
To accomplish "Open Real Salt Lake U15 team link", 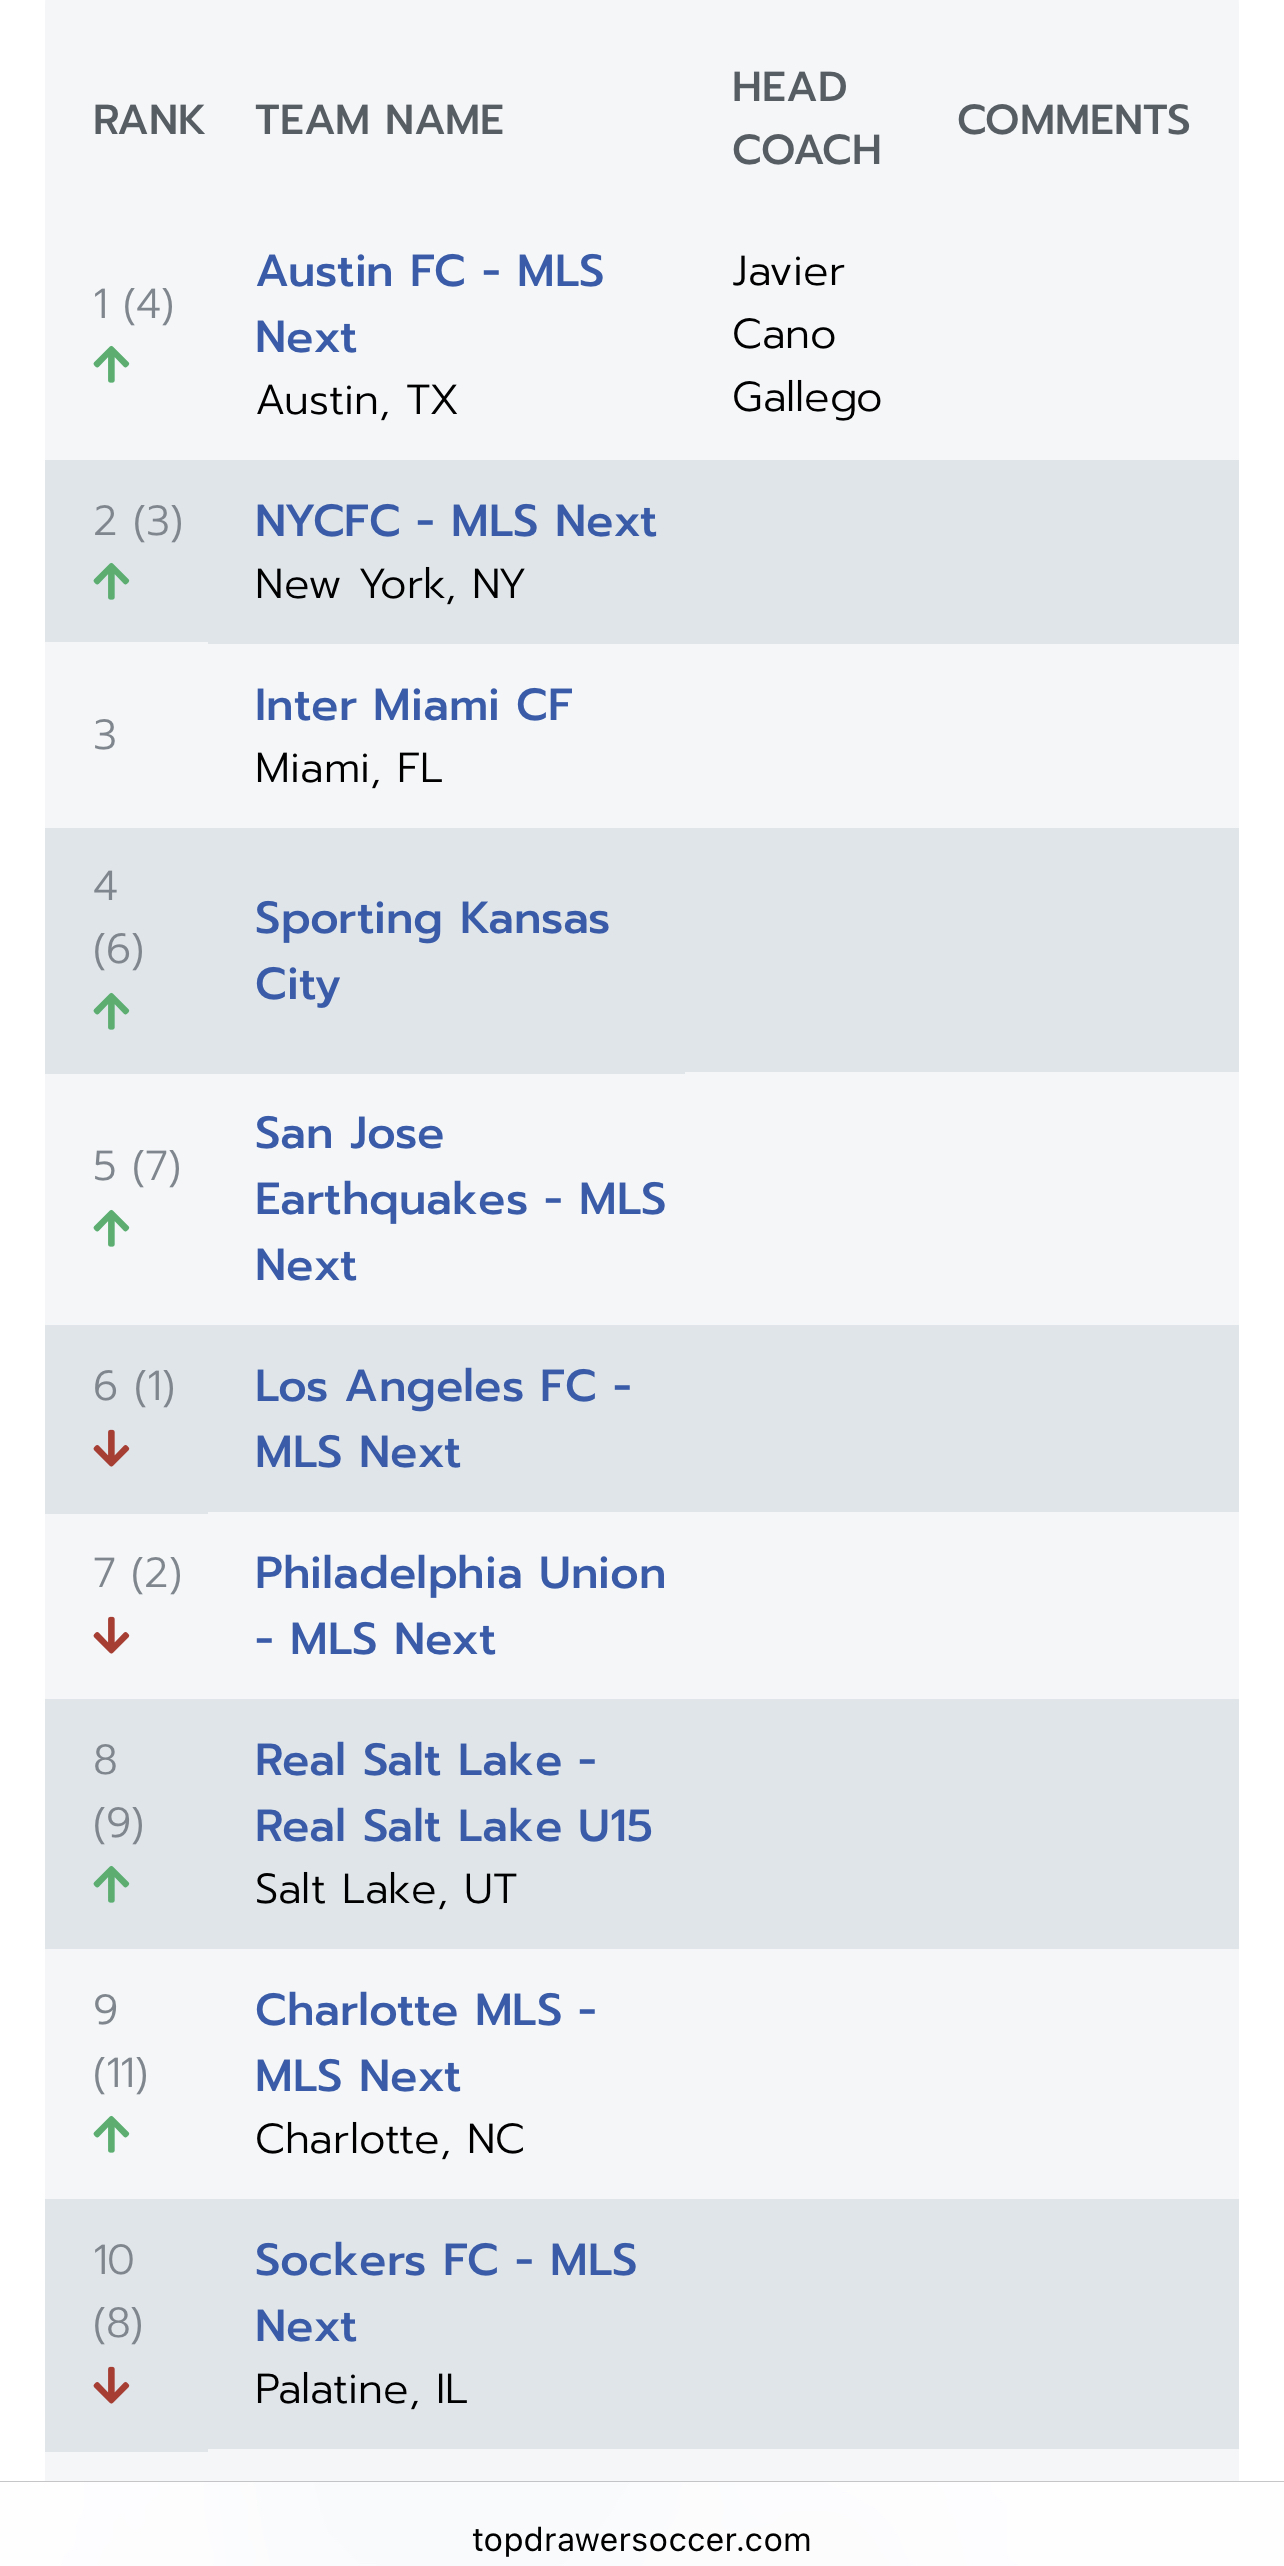I will point(454,1793).
